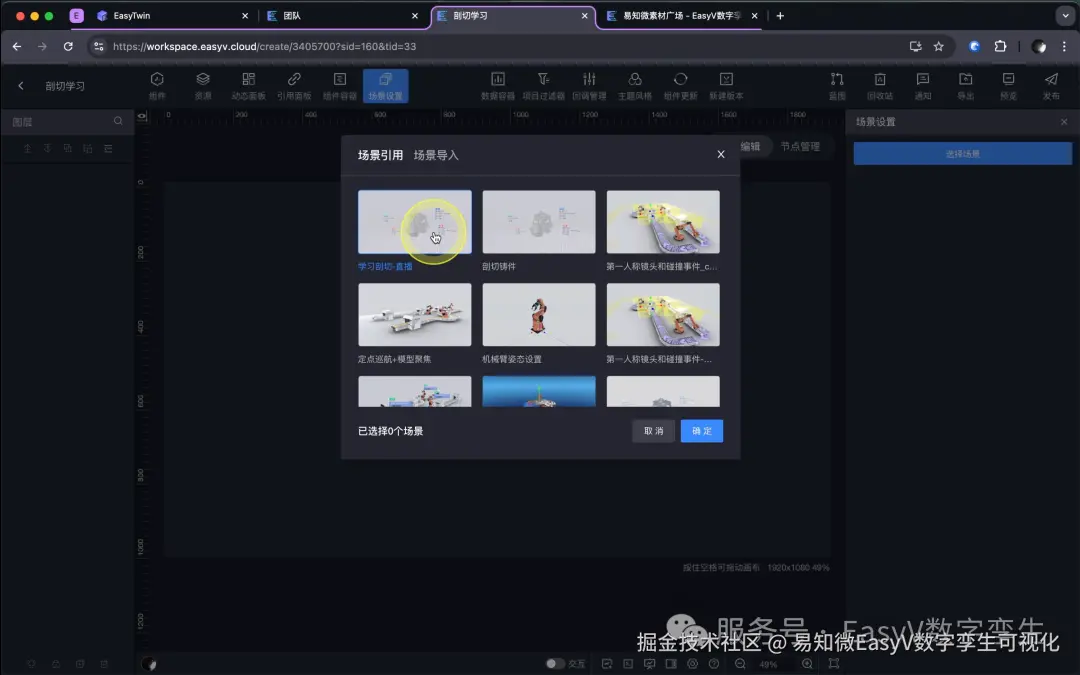
Task: Open the 通知 notifications icon
Action: coord(923,85)
